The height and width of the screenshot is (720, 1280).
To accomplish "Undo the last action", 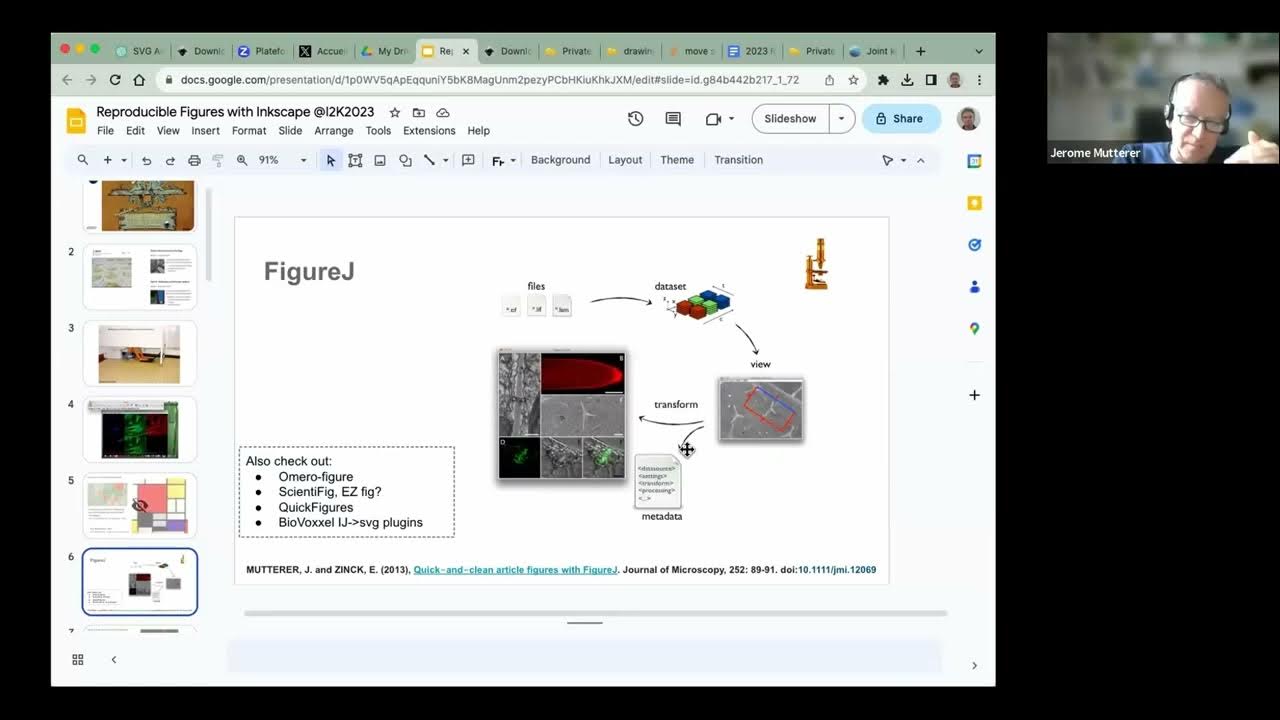I will (146, 160).
